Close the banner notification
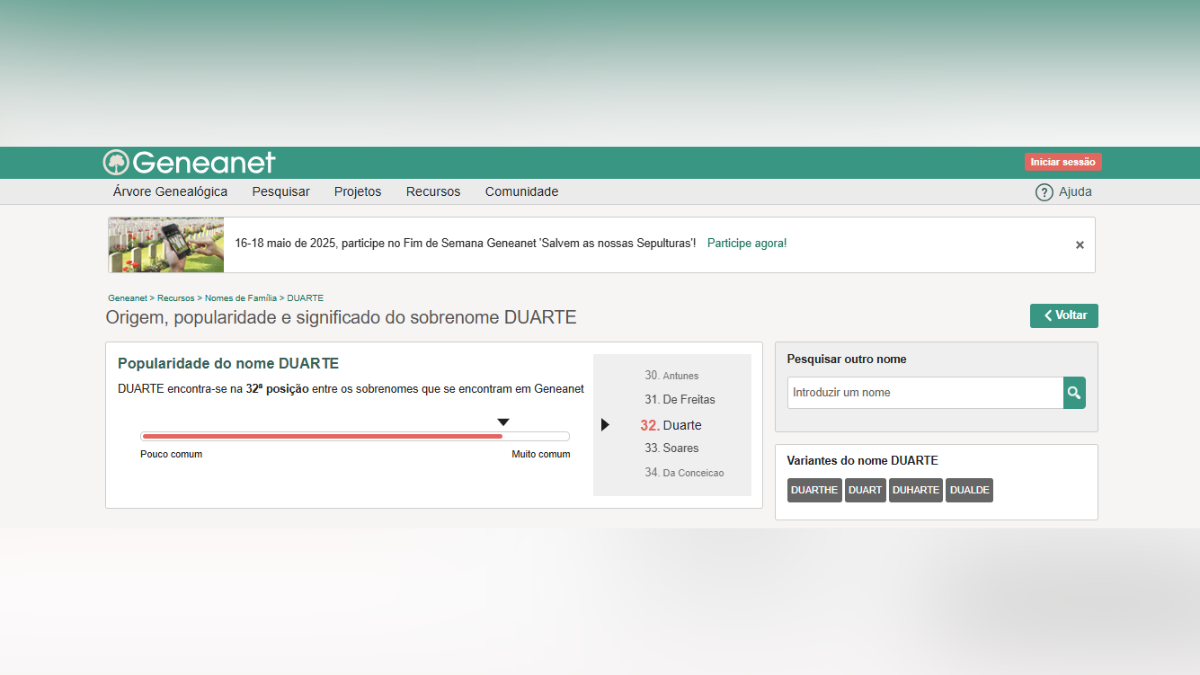The height and width of the screenshot is (675, 1200). [x=1079, y=245]
